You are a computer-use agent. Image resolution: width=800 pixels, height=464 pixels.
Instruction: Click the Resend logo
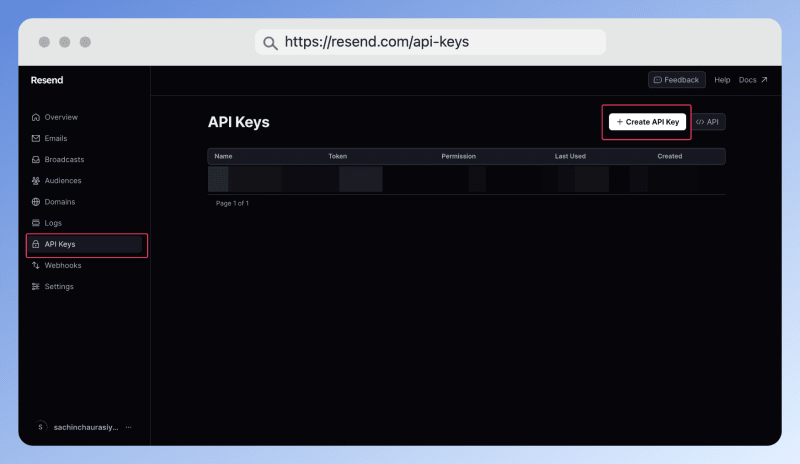(47, 80)
